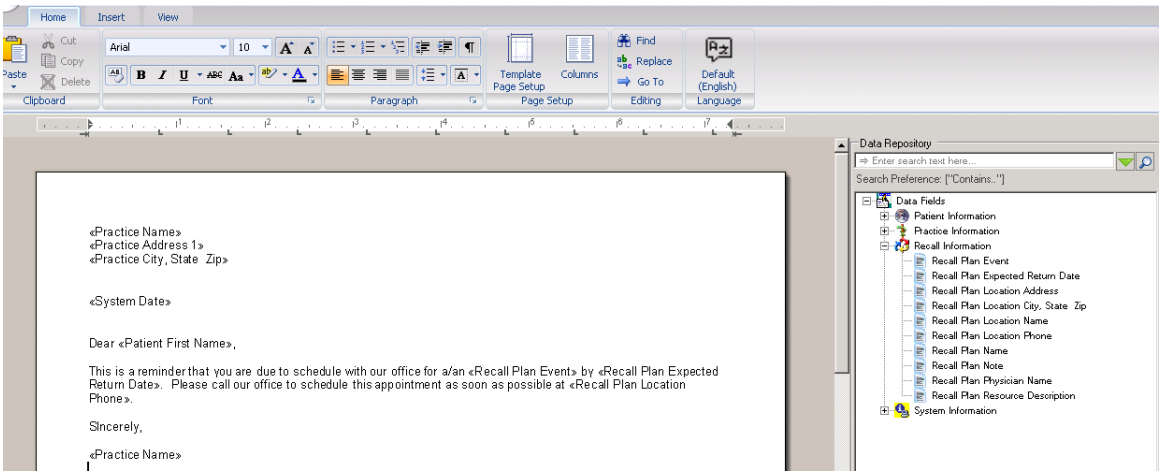The height and width of the screenshot is (473, 1160).
Task: Open the font color dropdown arrow
Action: 315,75
